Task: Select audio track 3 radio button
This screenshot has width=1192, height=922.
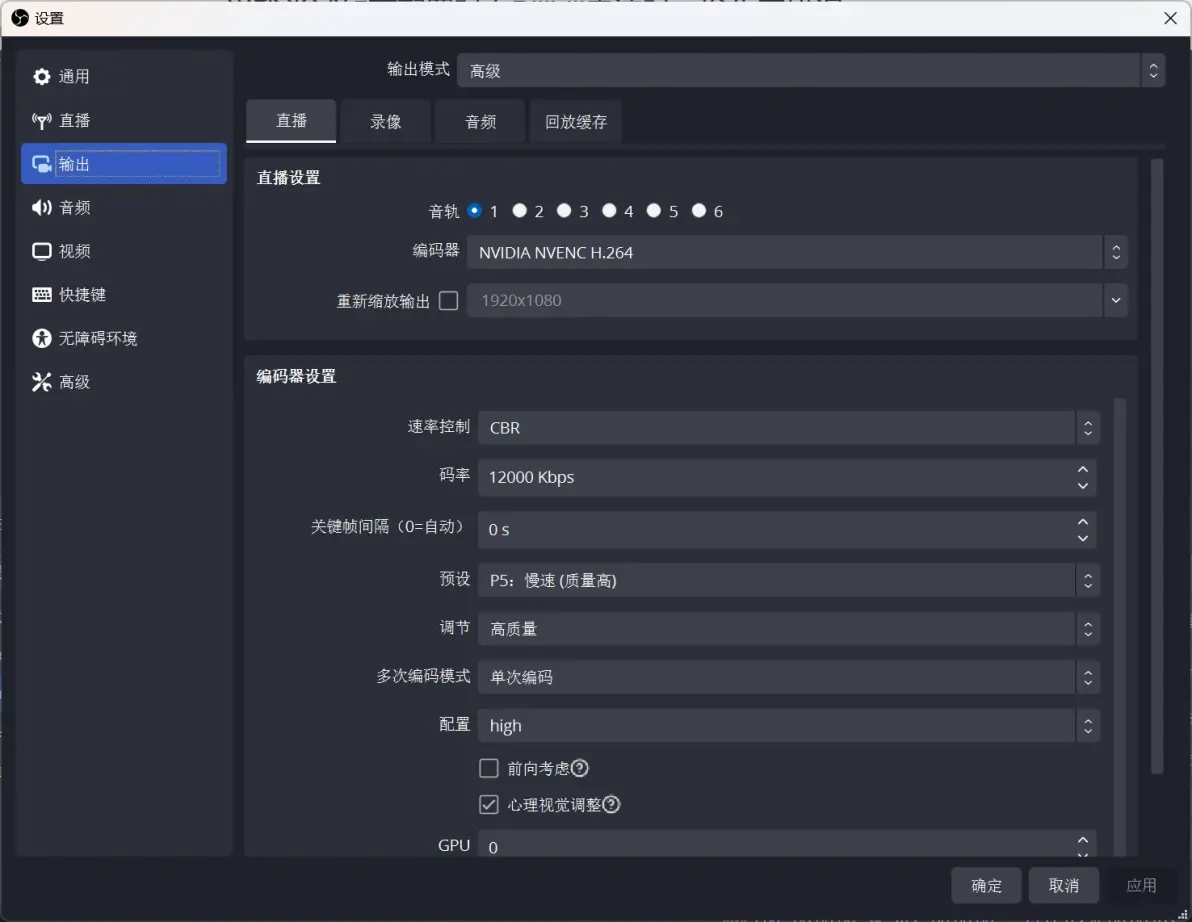Action: pyautogui.click(x=564, y=211)
